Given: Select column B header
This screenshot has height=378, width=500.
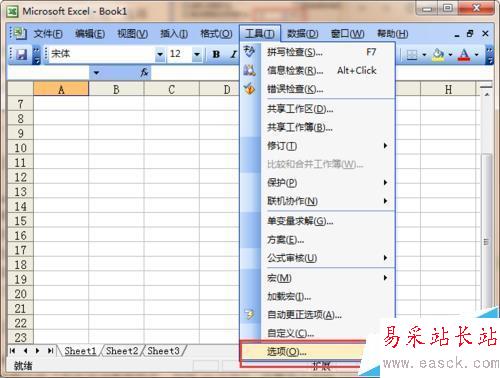Looking at the screenshot, I should pyautogui.click(x=116, y=89).
